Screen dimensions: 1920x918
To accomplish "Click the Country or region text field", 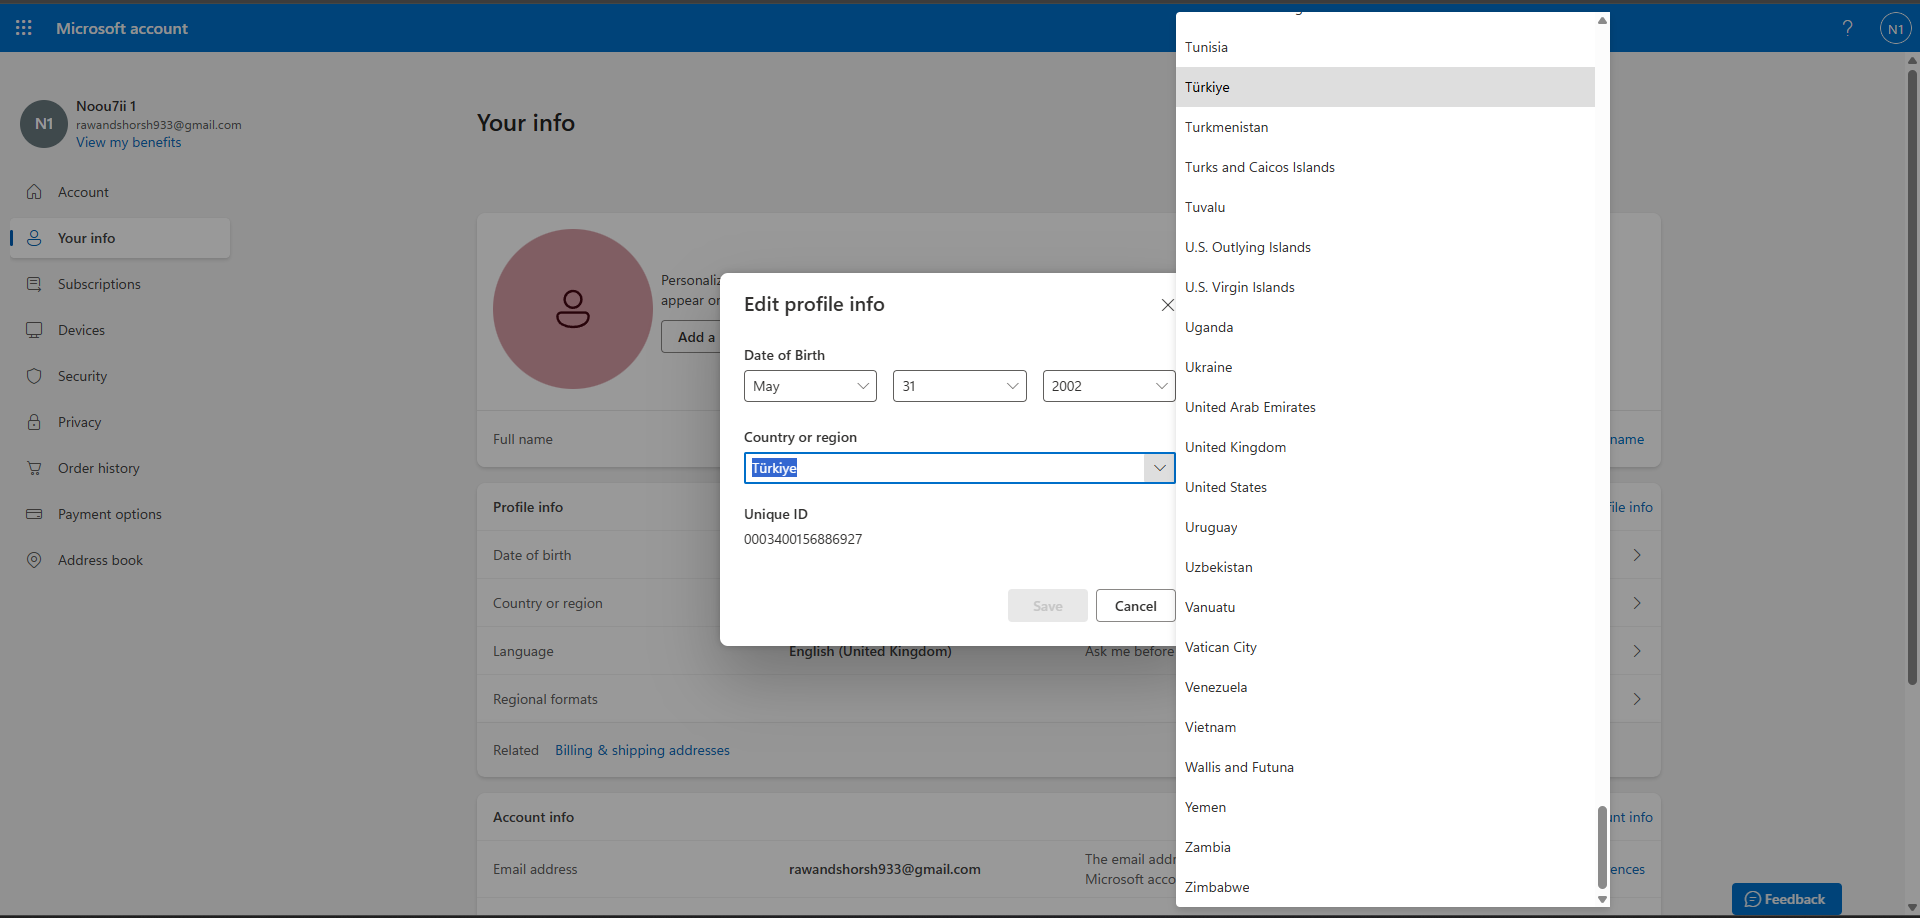I will (944, 468).
